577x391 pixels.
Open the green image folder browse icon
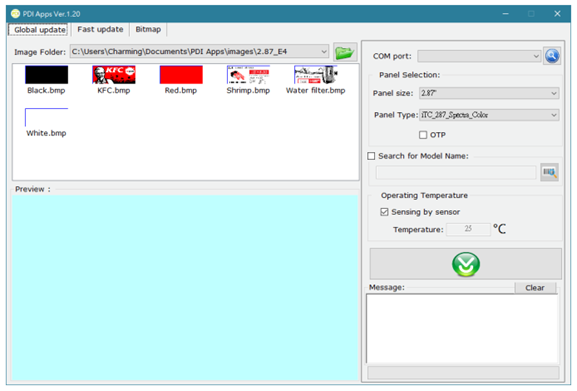(x=345, y=52)
